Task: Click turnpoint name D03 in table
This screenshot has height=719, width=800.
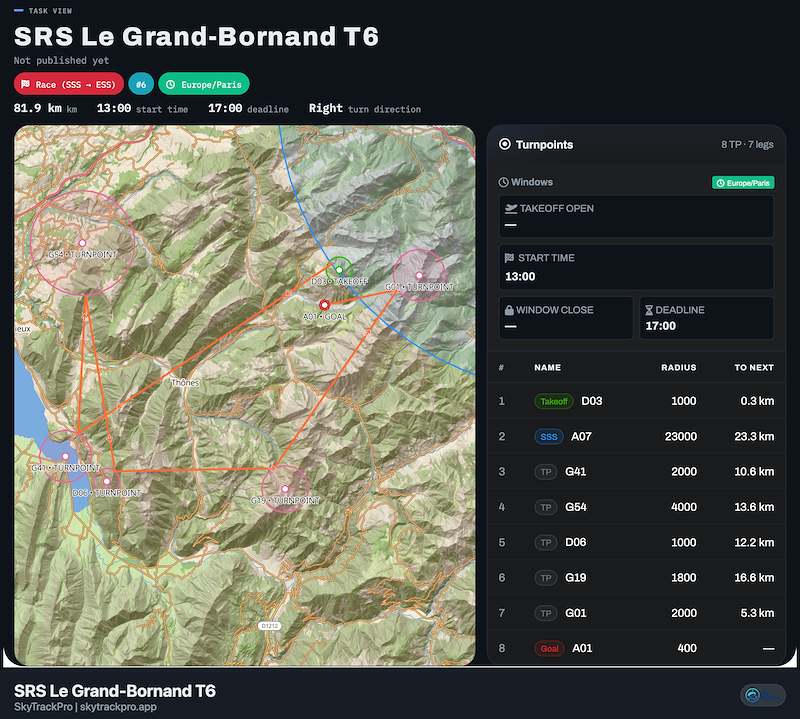Action: tap(592, 401)
